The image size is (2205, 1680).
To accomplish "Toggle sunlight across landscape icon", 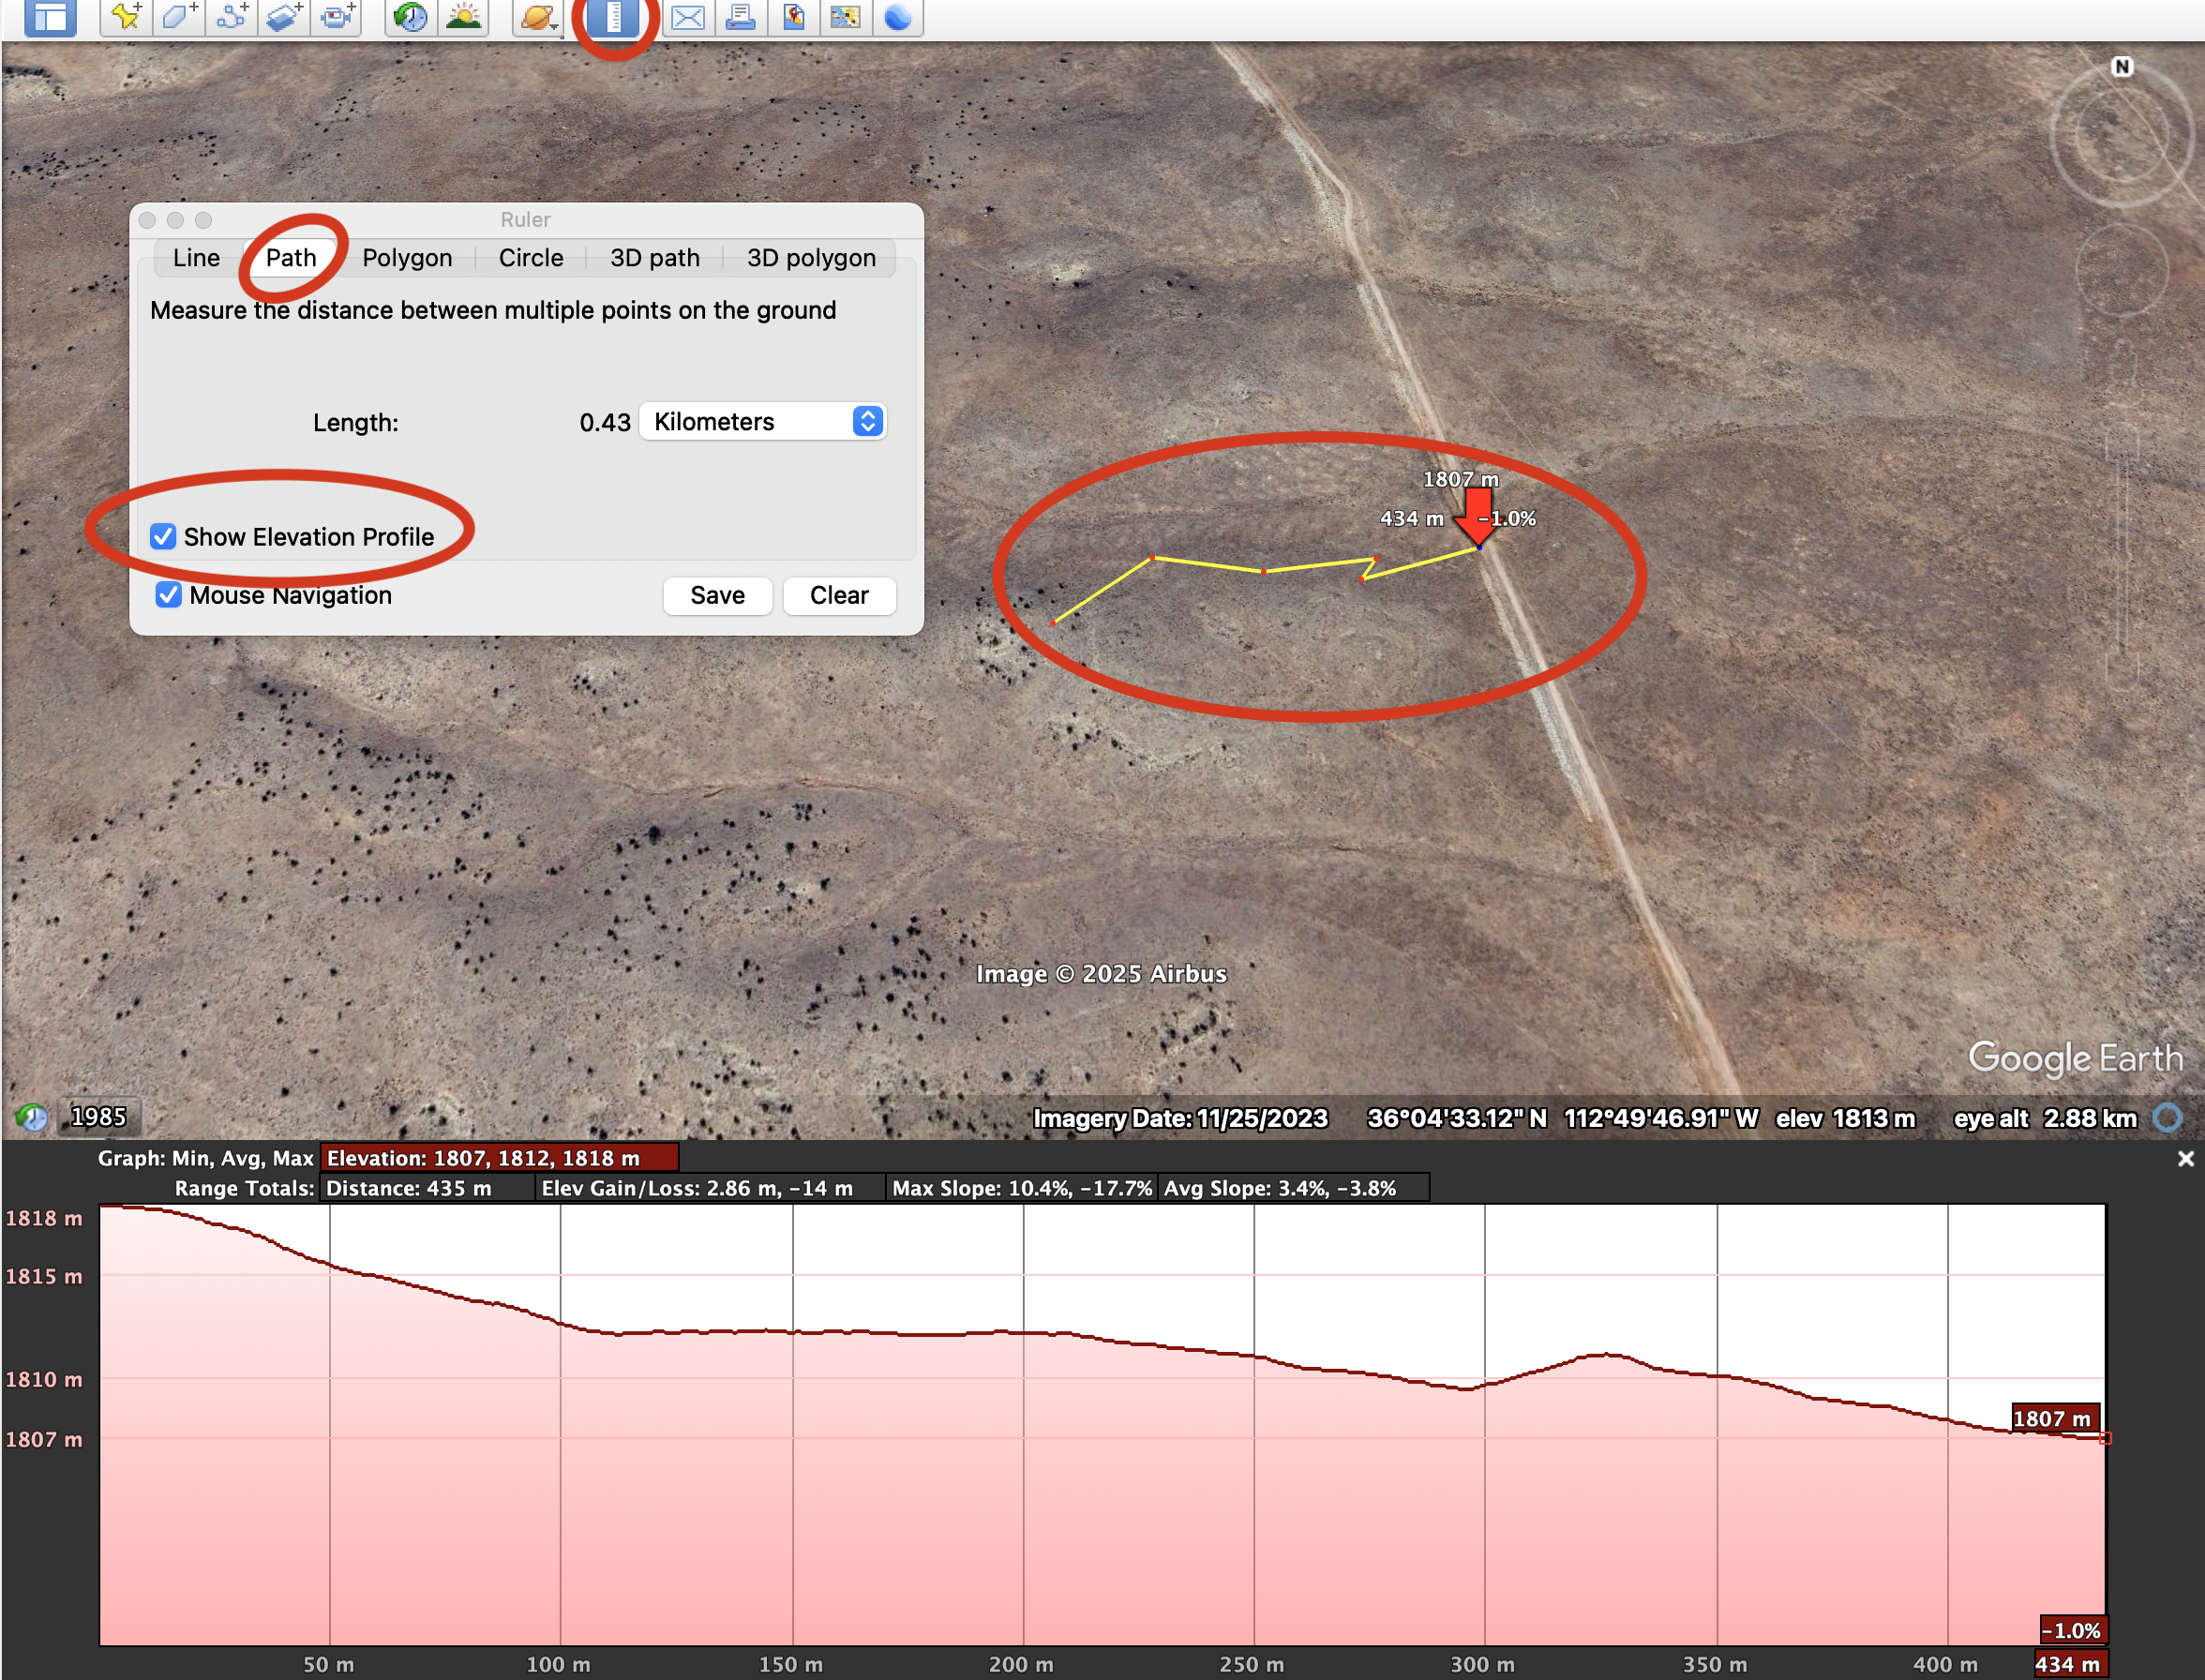I will (463, 16).
